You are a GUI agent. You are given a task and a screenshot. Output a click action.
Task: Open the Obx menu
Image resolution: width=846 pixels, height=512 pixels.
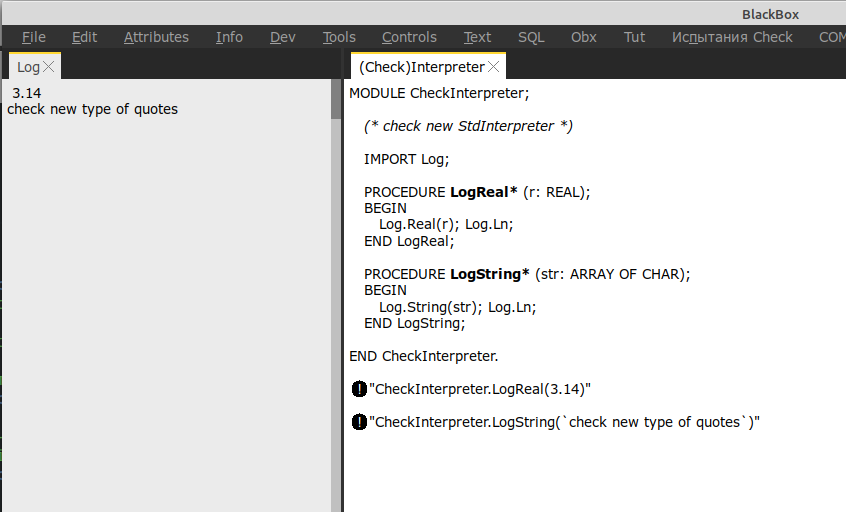click(584, 37)
